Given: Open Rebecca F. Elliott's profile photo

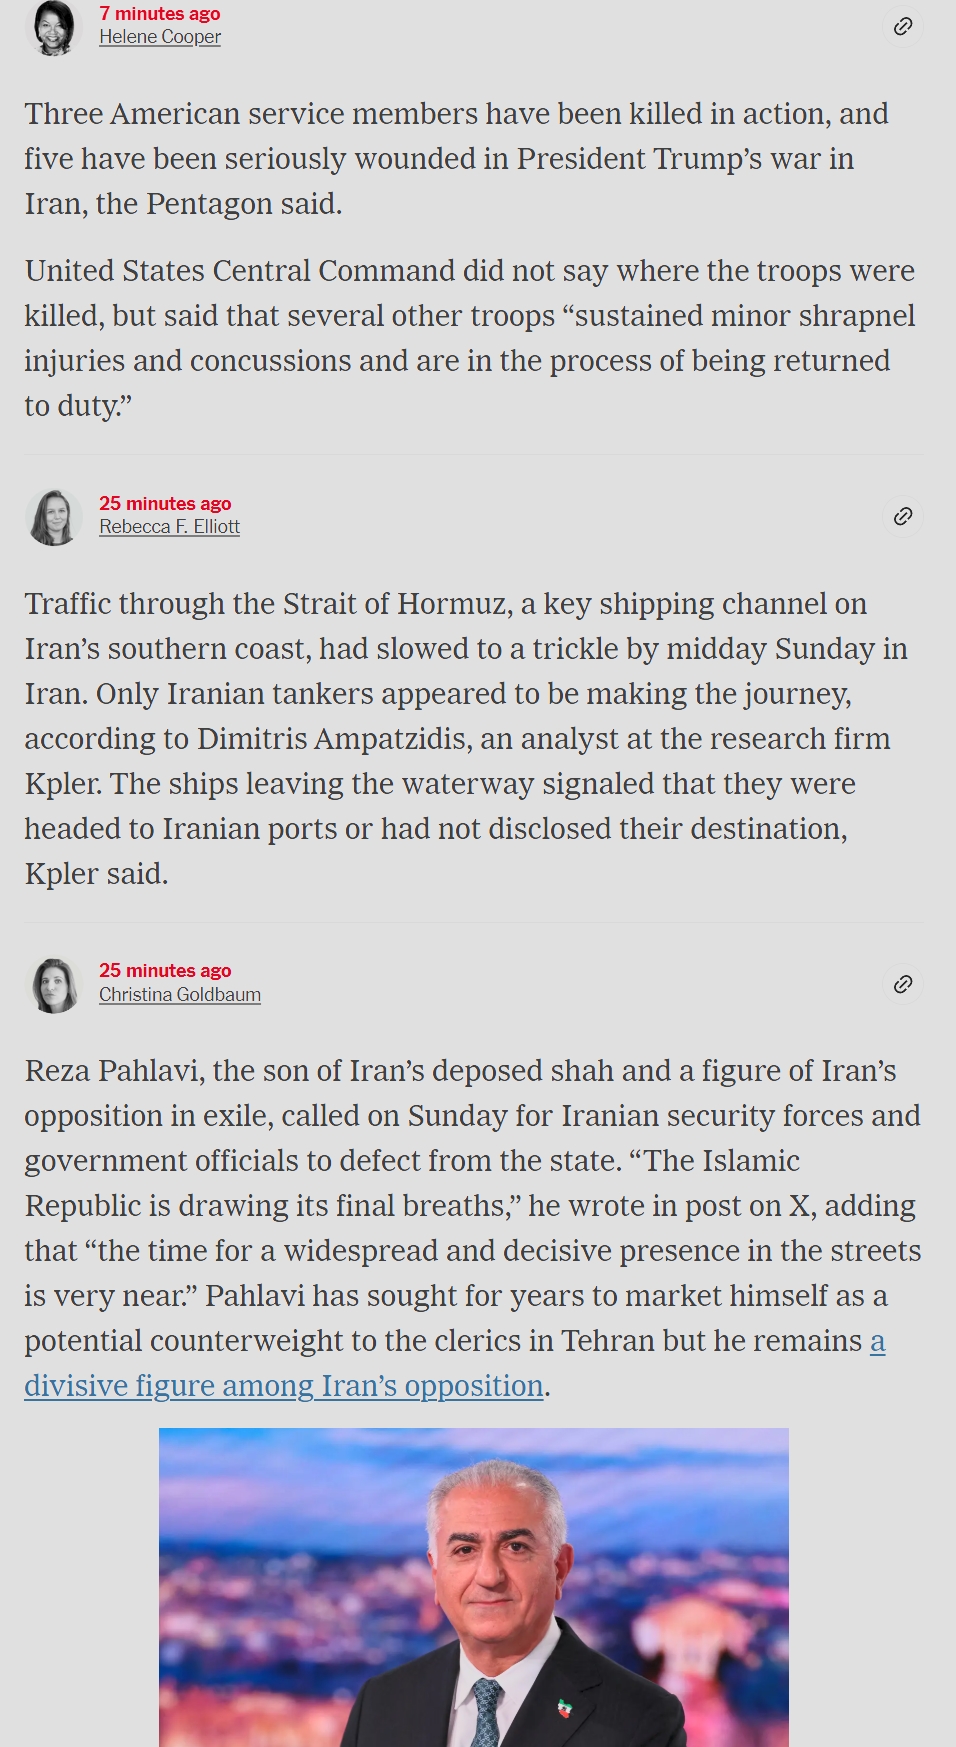Looking at the screenshot, I should click(54, 517).
